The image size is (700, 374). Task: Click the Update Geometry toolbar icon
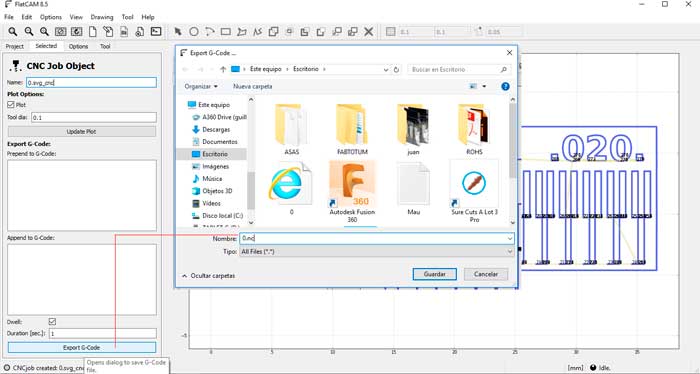click(x=124, y=32)
